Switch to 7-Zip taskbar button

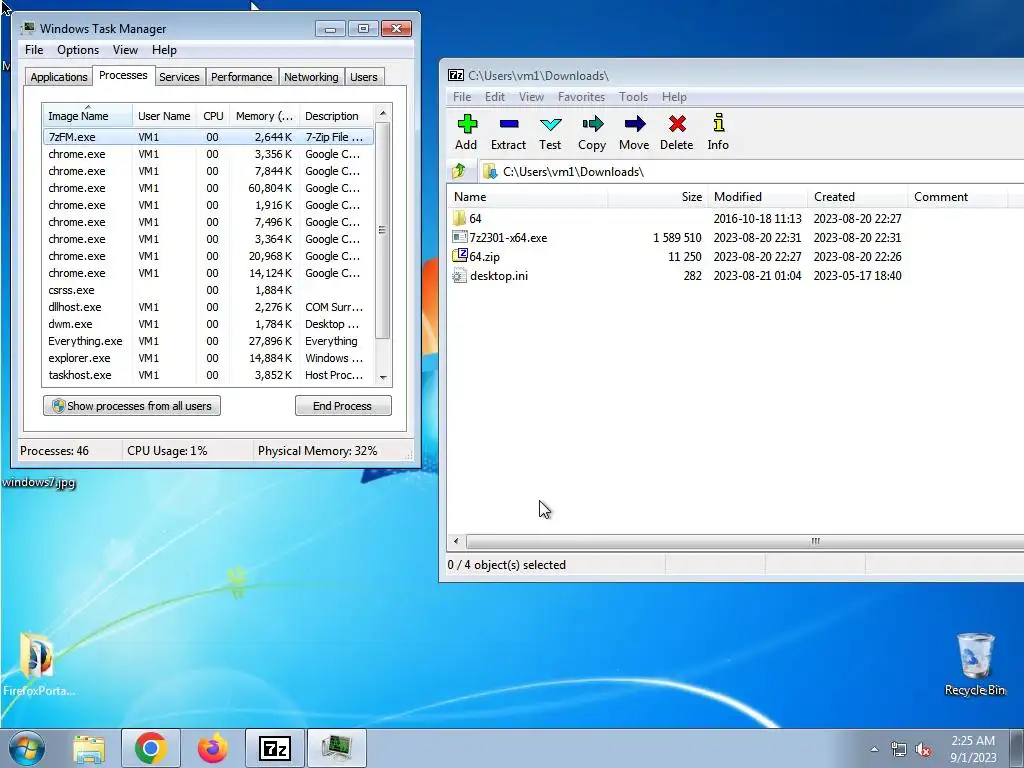[x=275, y=748]
